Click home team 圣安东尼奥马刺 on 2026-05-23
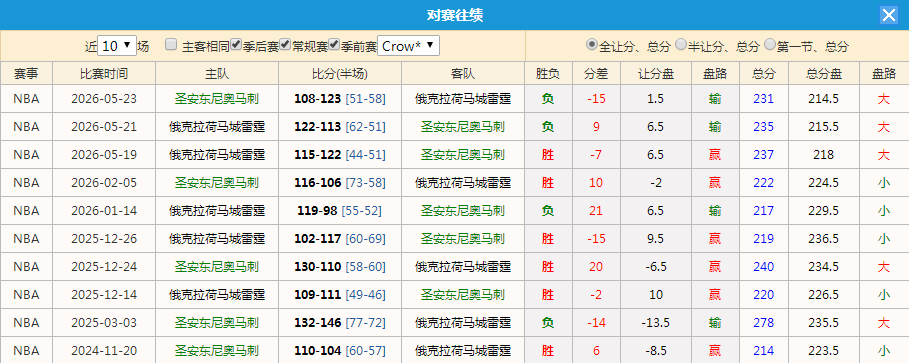The width and height of the screenshot is (909, 363). pyautogui.click(x=217, y=99)
